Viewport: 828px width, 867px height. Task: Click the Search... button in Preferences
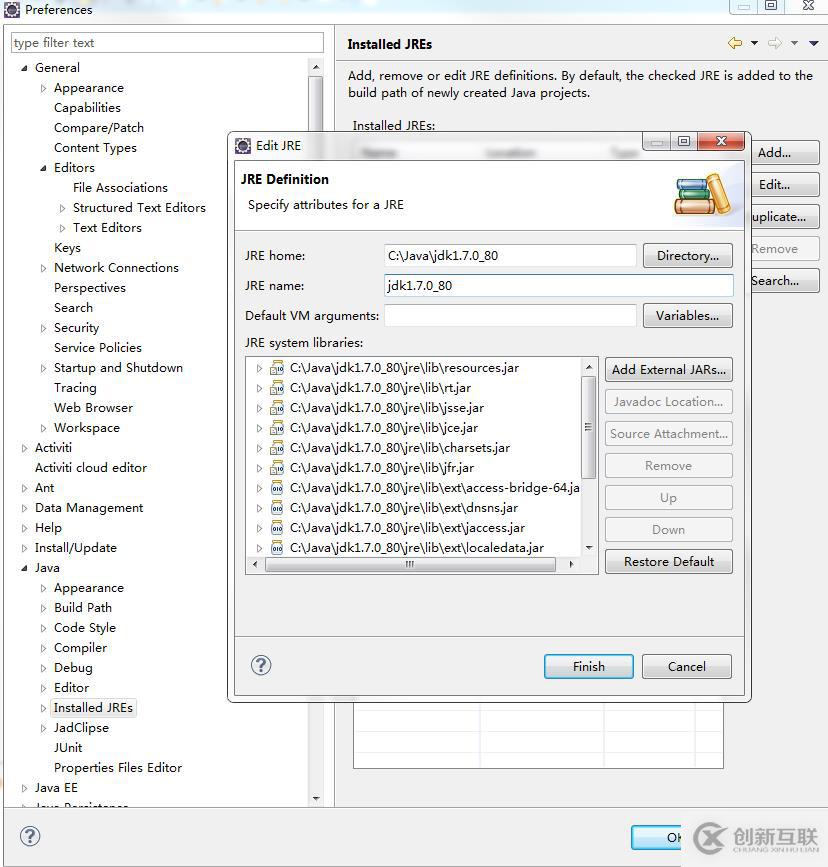click(784, 280)
